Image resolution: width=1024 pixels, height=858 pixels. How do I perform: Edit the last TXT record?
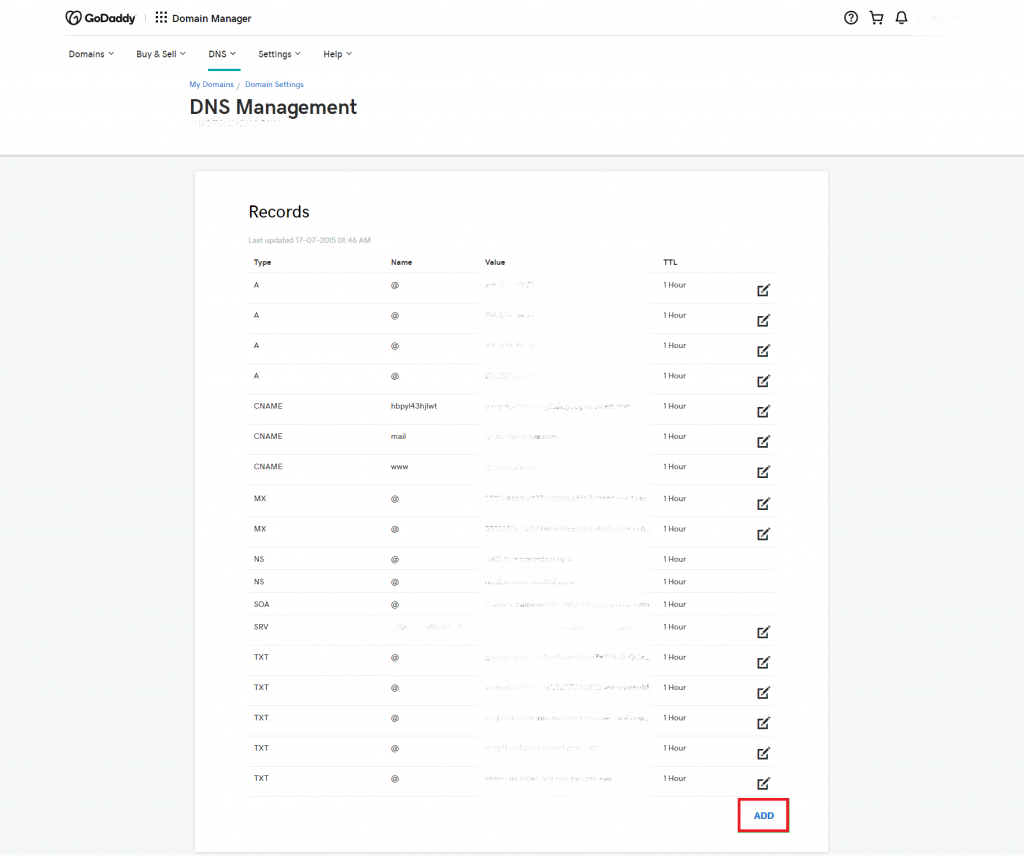click(x=763, y=783)
